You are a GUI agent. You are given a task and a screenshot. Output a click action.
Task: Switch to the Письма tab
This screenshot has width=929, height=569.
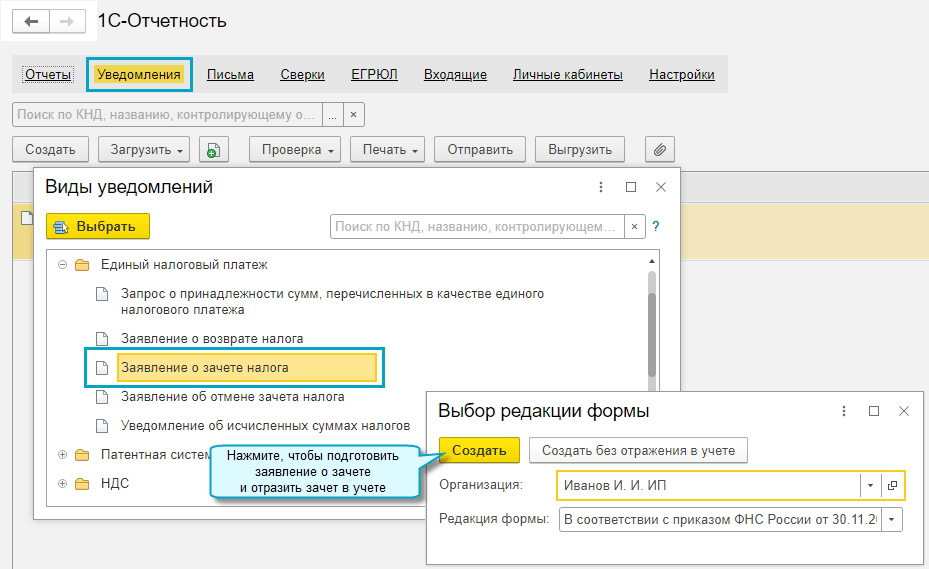230,75
